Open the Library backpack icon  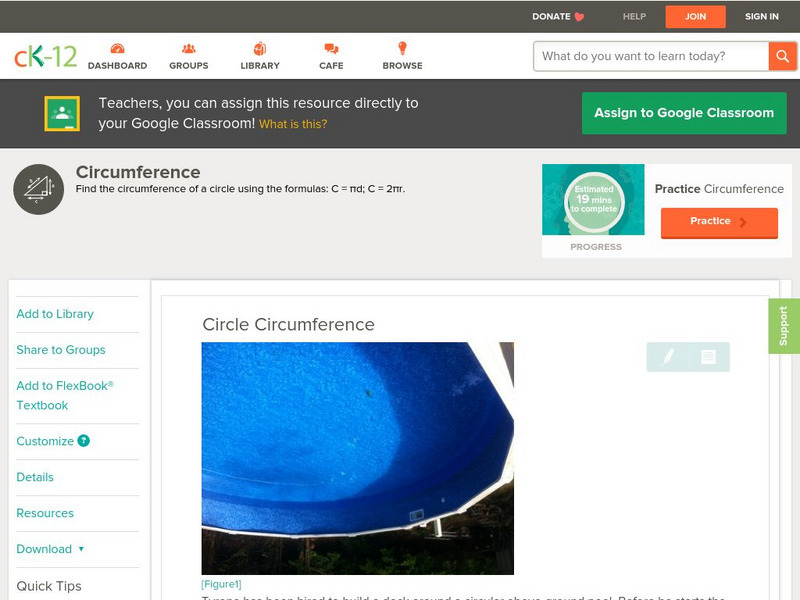[260, 48]
